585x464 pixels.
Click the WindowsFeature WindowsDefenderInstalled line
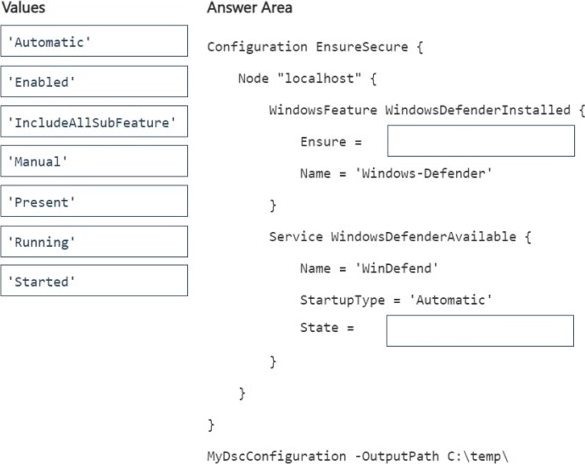coord(427,110)
